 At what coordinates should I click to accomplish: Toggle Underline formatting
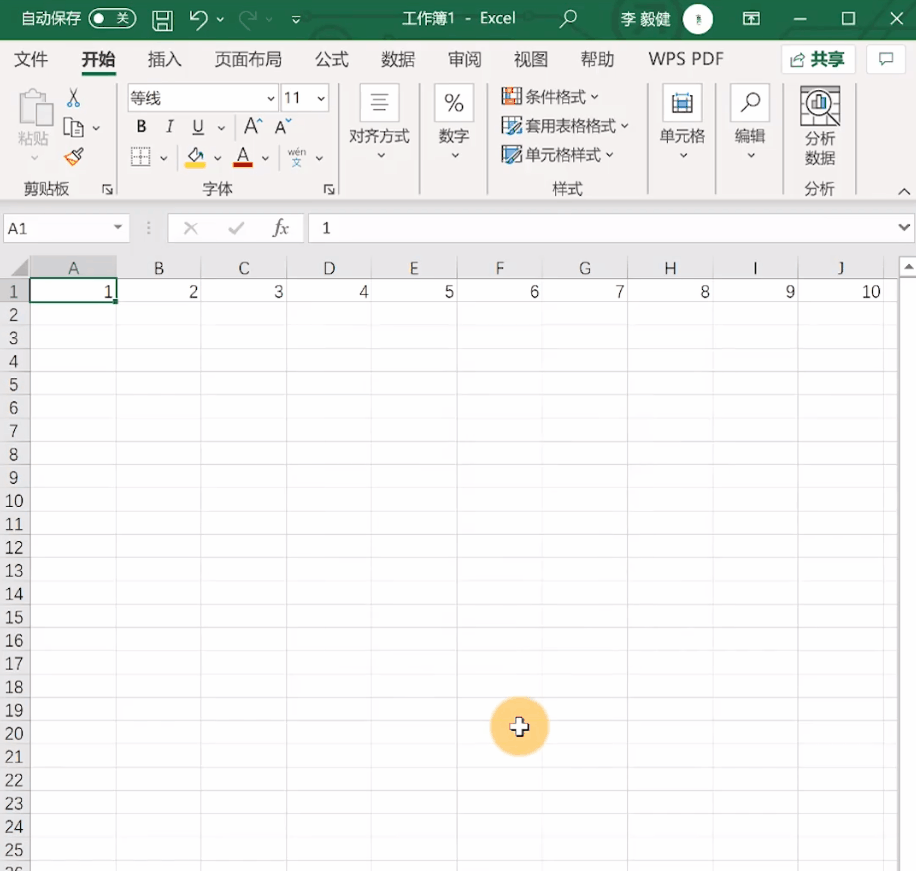[x=198, y=127]
